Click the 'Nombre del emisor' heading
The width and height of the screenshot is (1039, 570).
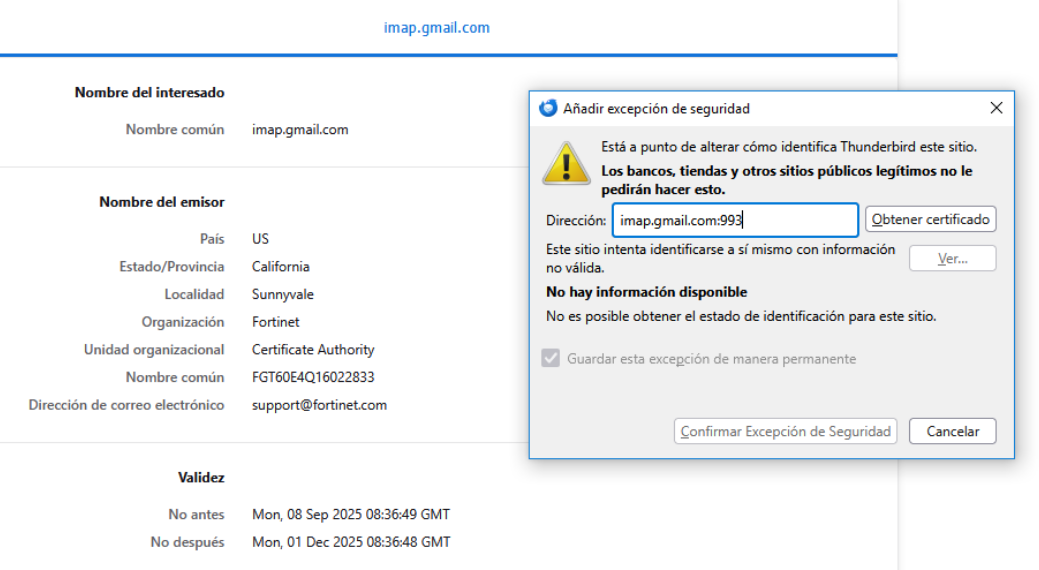[162, 202]
